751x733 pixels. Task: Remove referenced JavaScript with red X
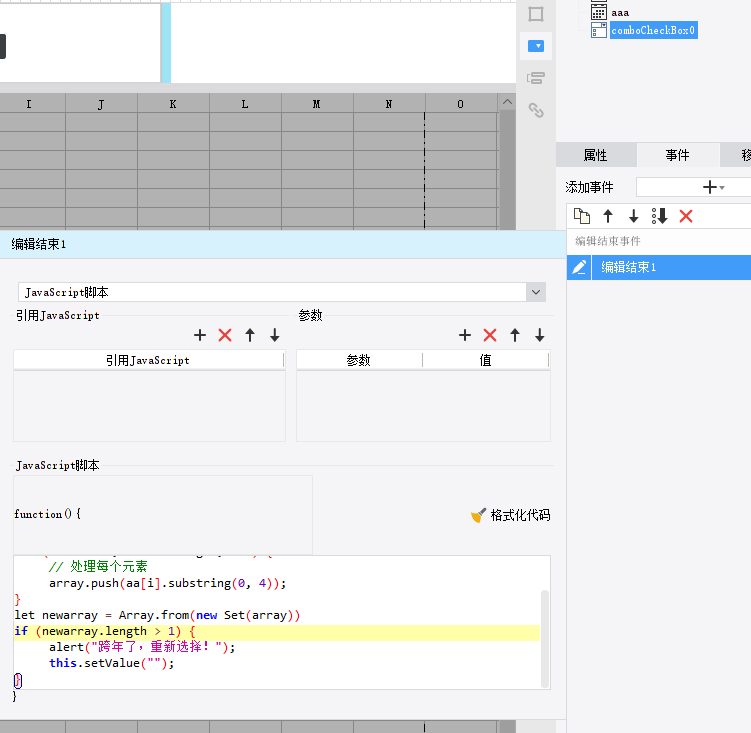225,335
